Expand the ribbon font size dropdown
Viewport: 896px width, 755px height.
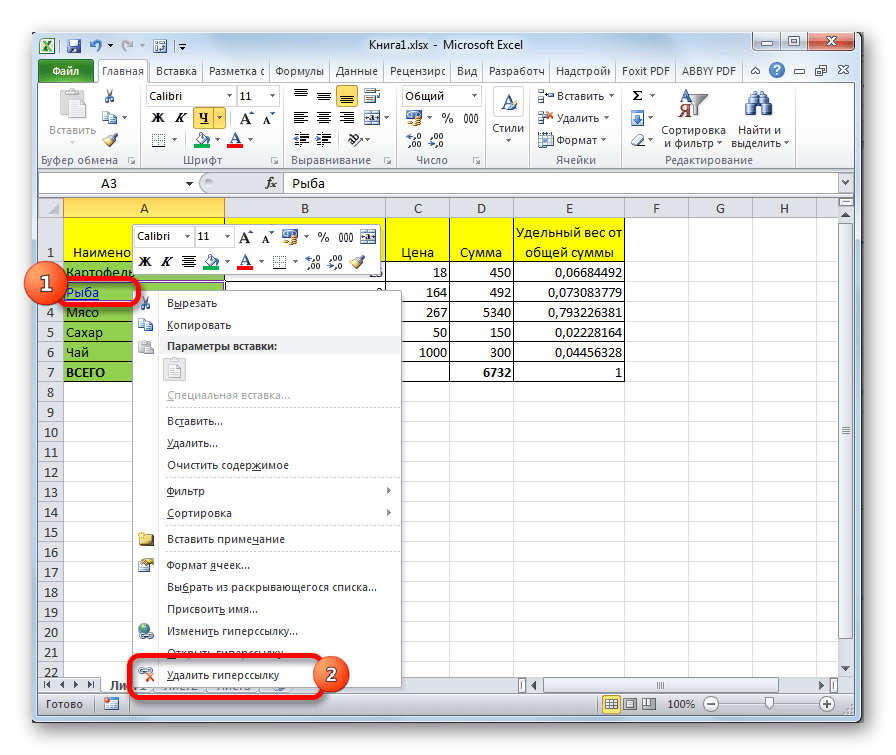(x=270, y=96)
